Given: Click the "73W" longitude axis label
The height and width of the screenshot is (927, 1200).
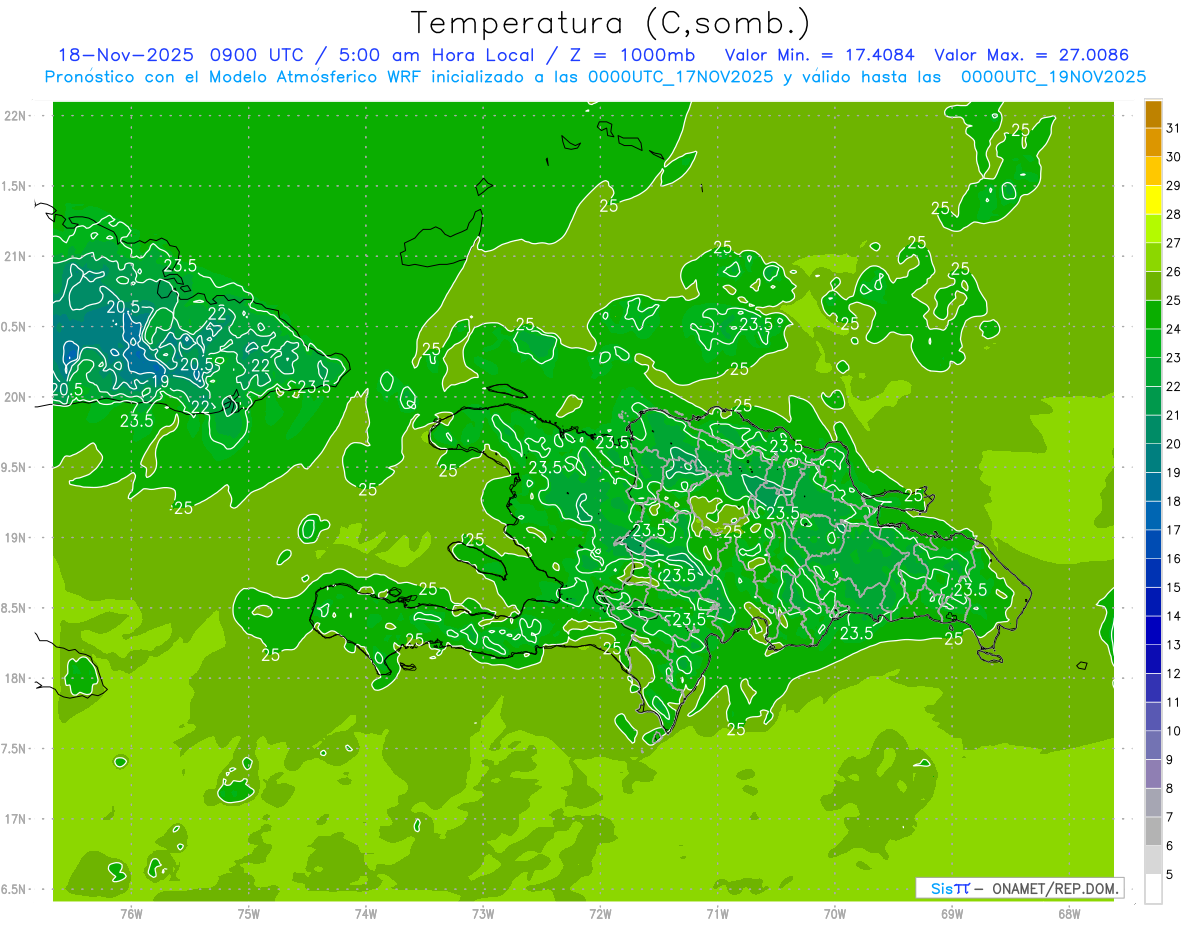Looking at the screenshot, I should [x=483, y=913].
